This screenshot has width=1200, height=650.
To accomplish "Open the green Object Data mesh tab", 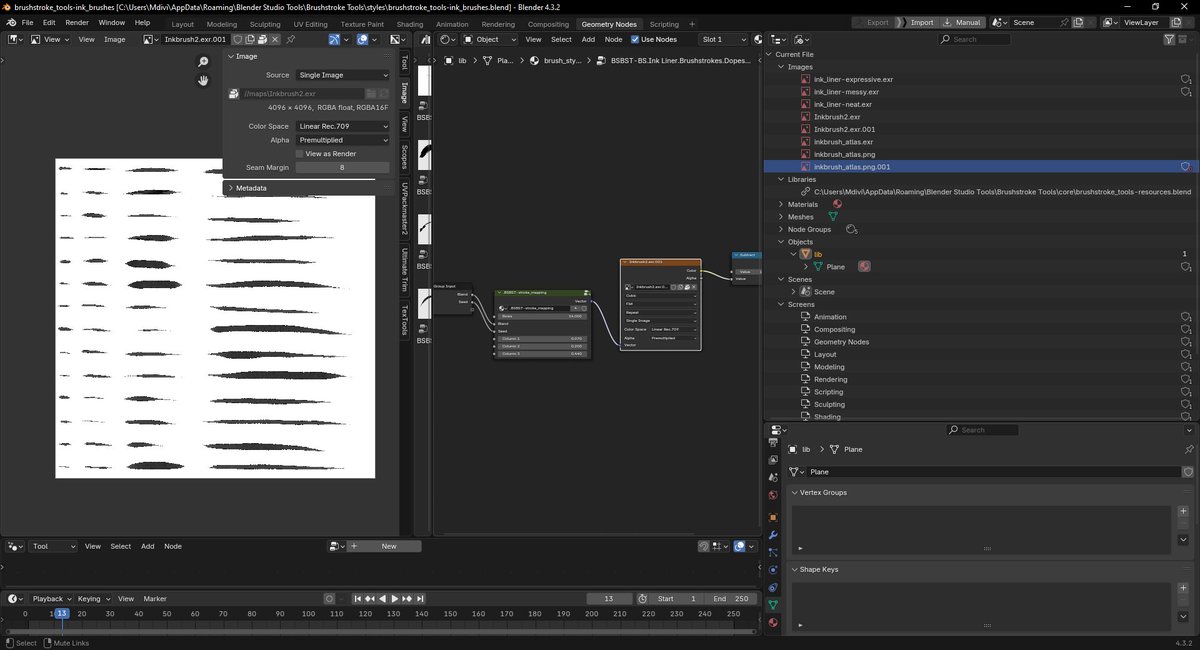I will click(x=773, y=605).
